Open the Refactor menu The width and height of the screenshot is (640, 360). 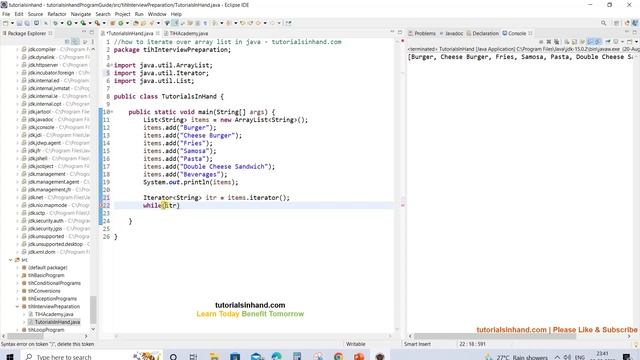point(57,14)
